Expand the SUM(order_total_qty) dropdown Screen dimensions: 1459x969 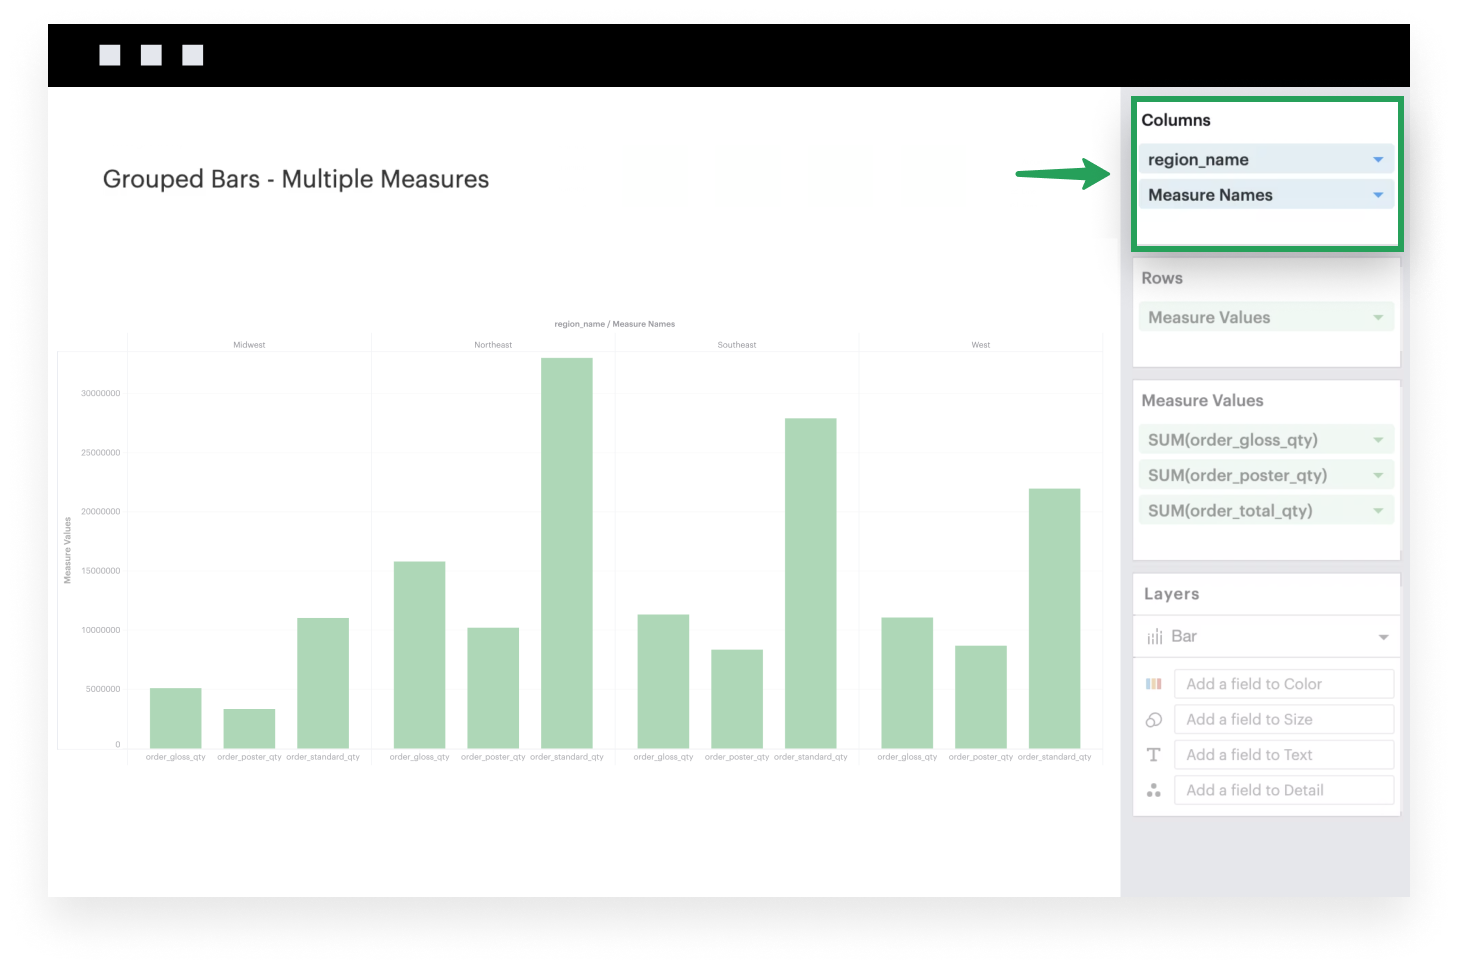pyautogui.click(x=1378, y=509)
